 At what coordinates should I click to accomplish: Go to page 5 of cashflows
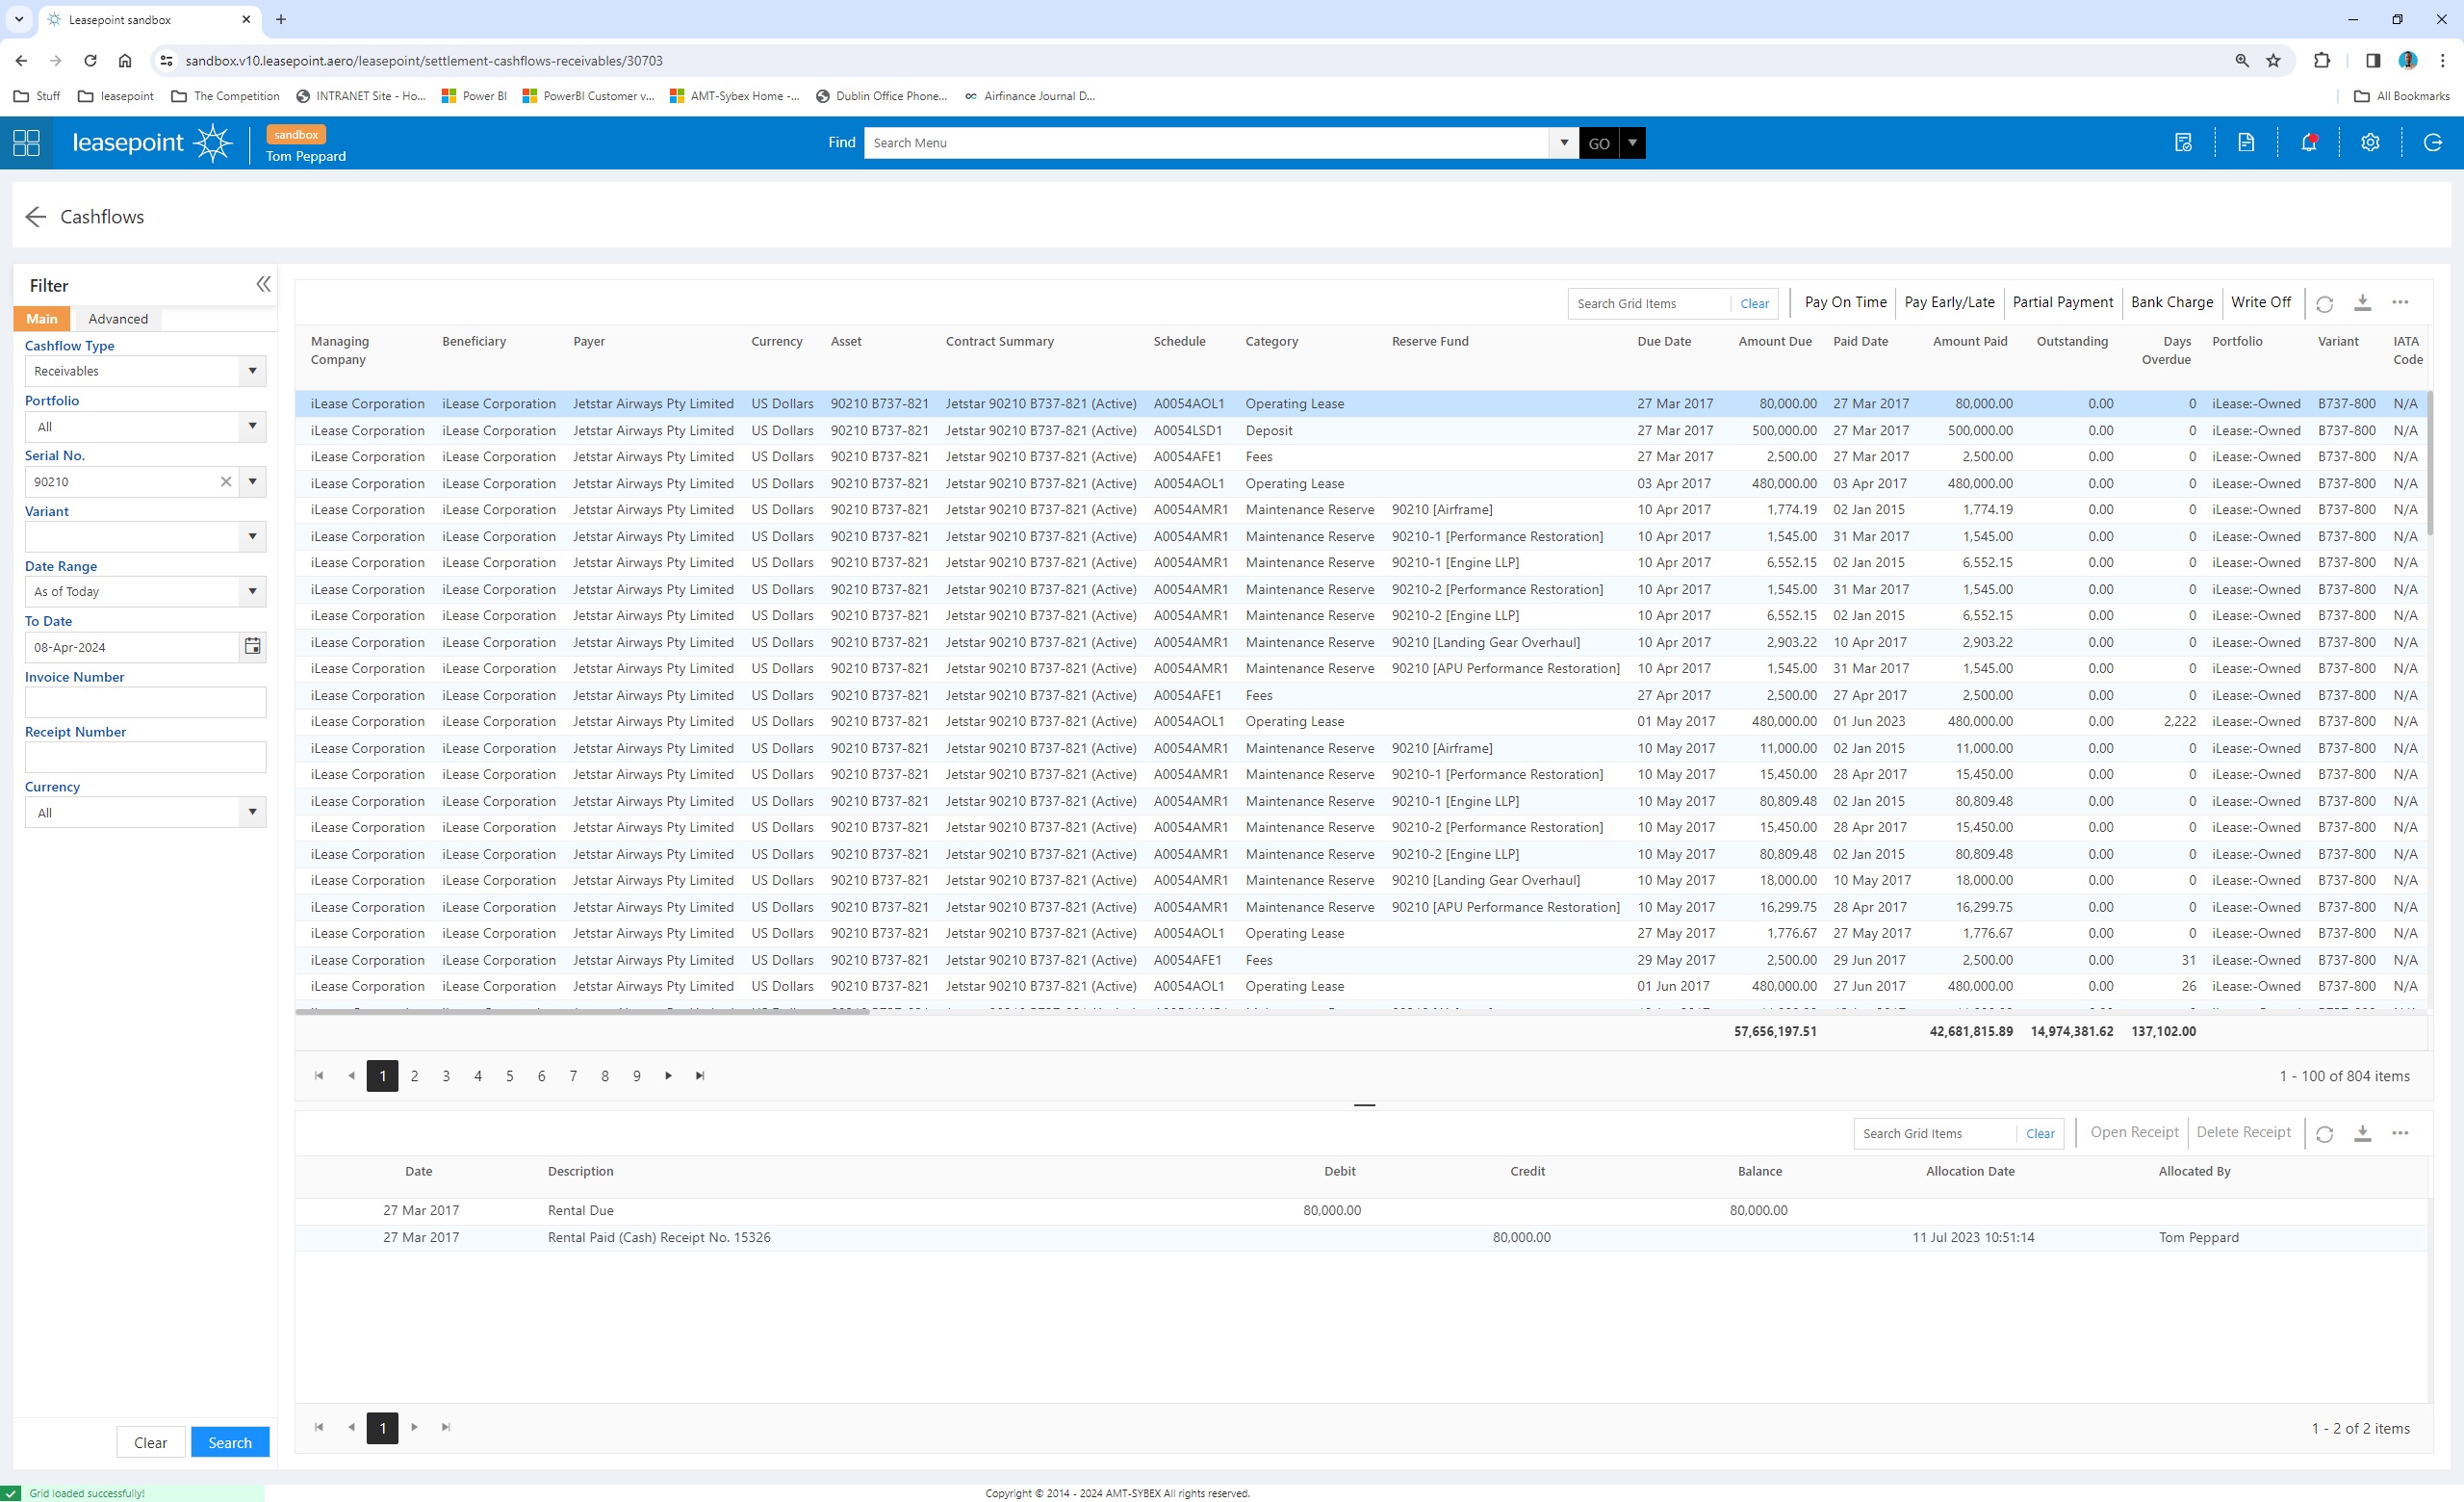coord(509,1076)
